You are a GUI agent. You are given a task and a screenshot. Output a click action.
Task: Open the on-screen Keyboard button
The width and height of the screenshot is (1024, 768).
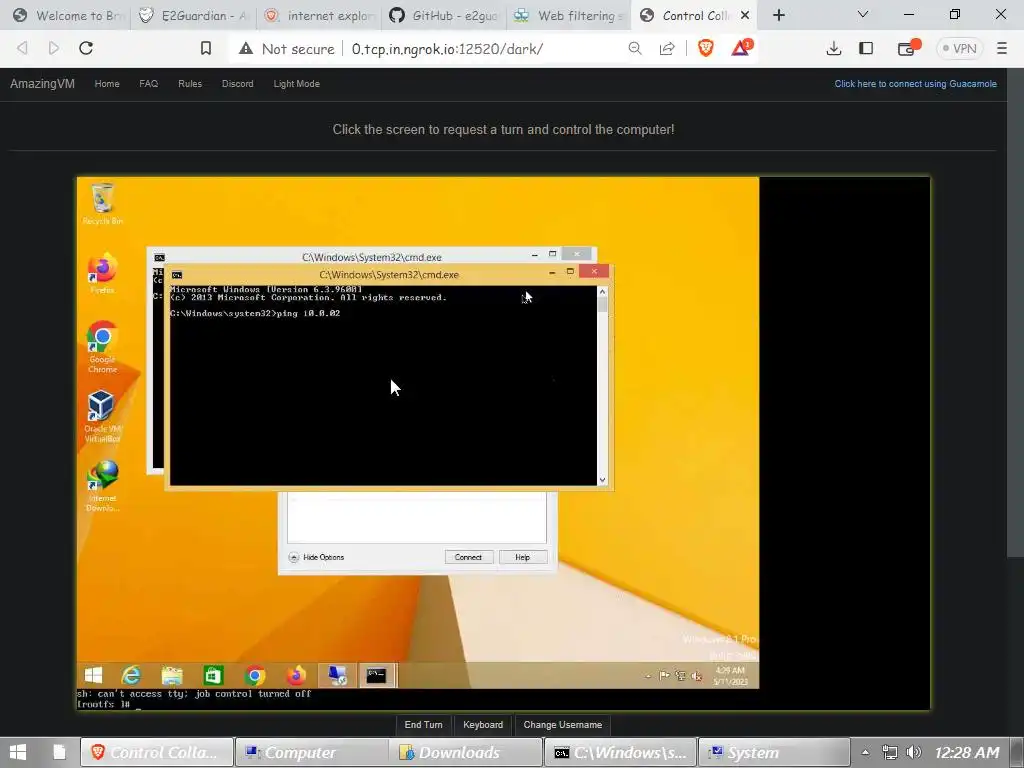point(483,725)
